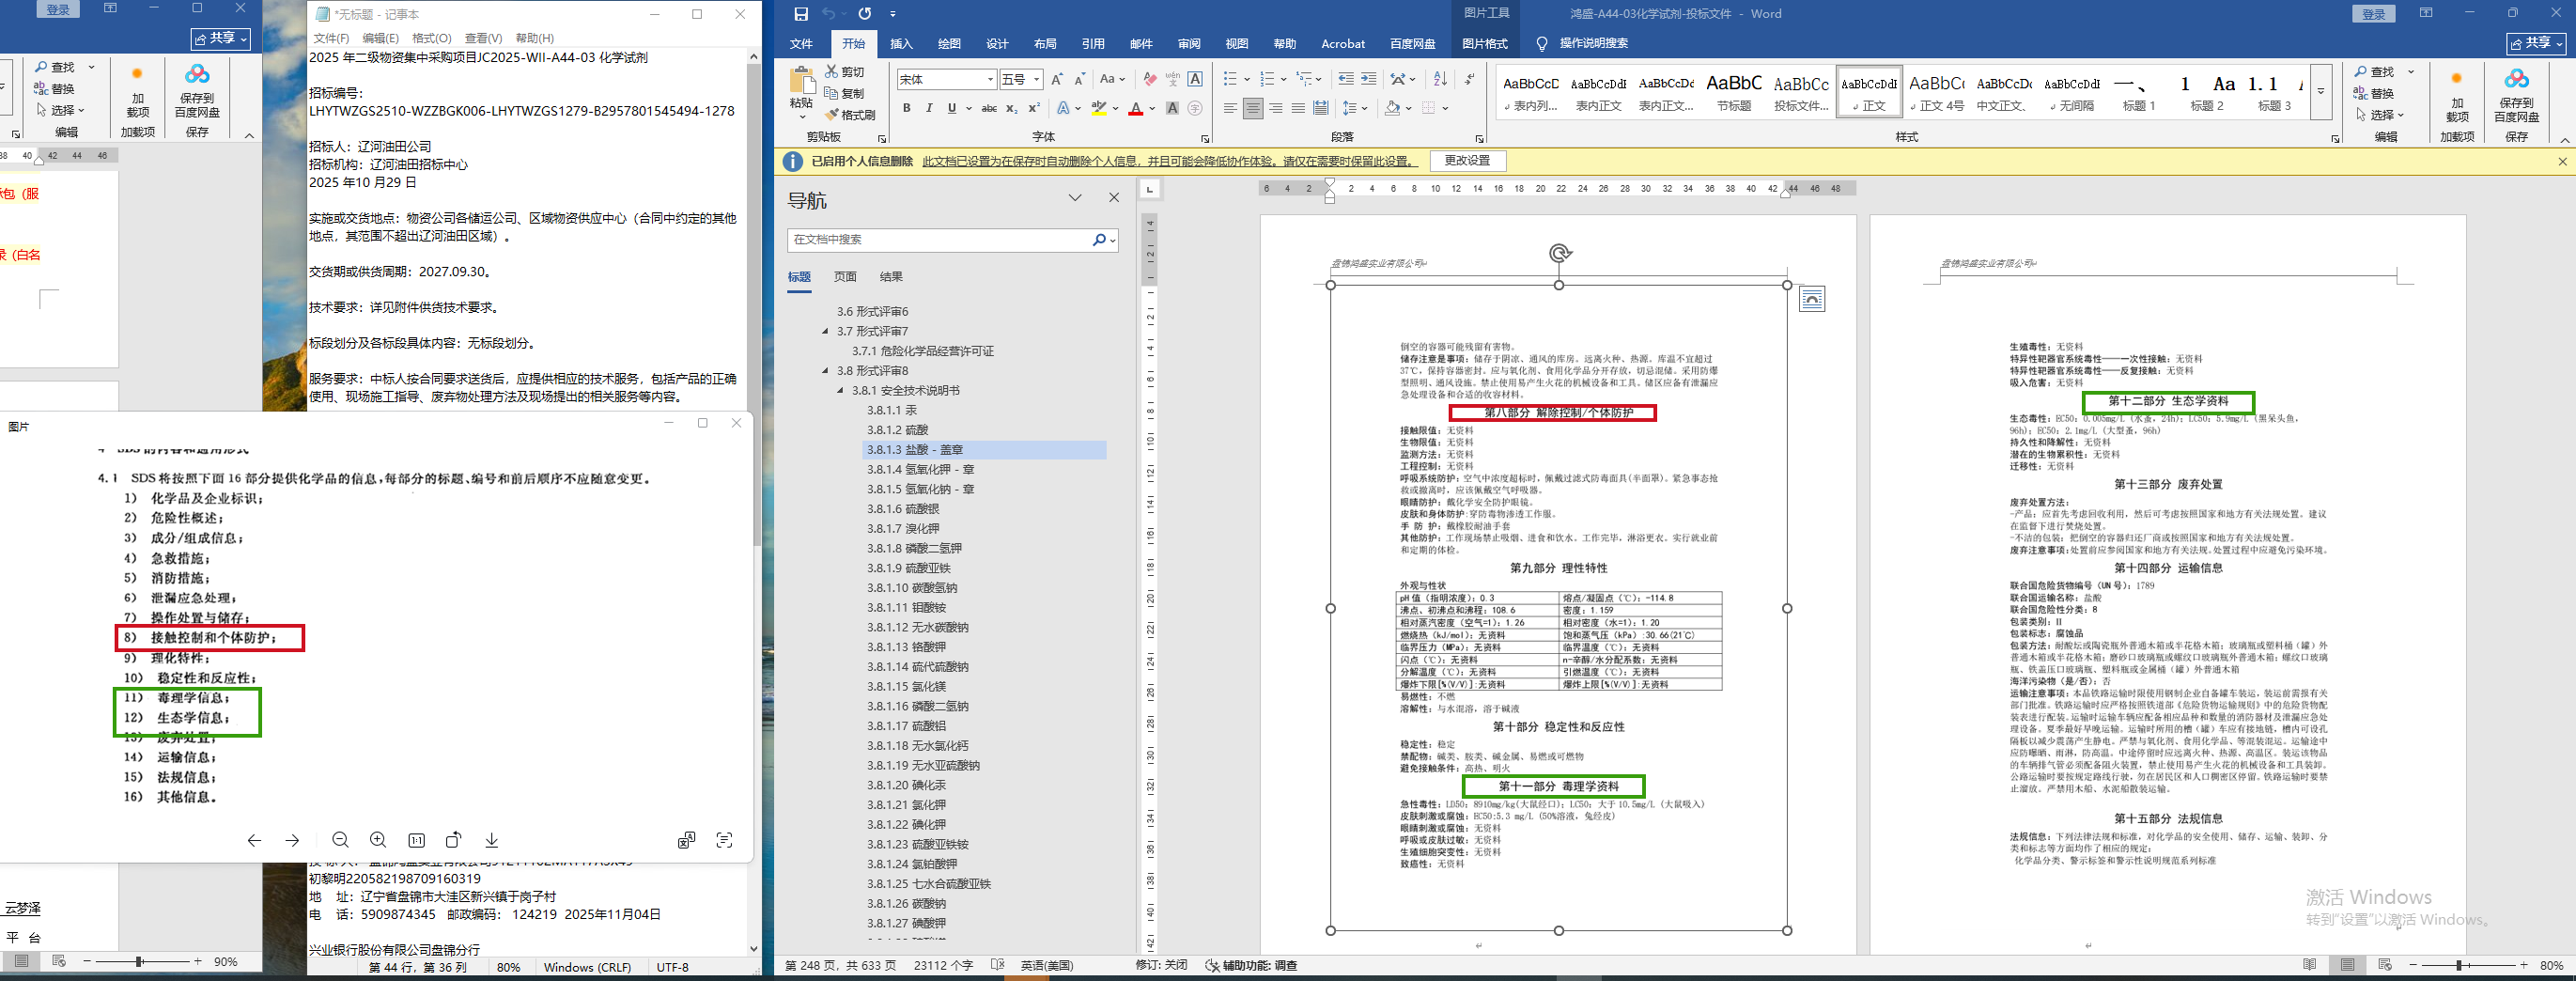This screenshot has width=2576, height=981.
Task: Select heading 3.8.1.10 碳酸氢钠 in navigation
Action: click(x=911, y=588)
